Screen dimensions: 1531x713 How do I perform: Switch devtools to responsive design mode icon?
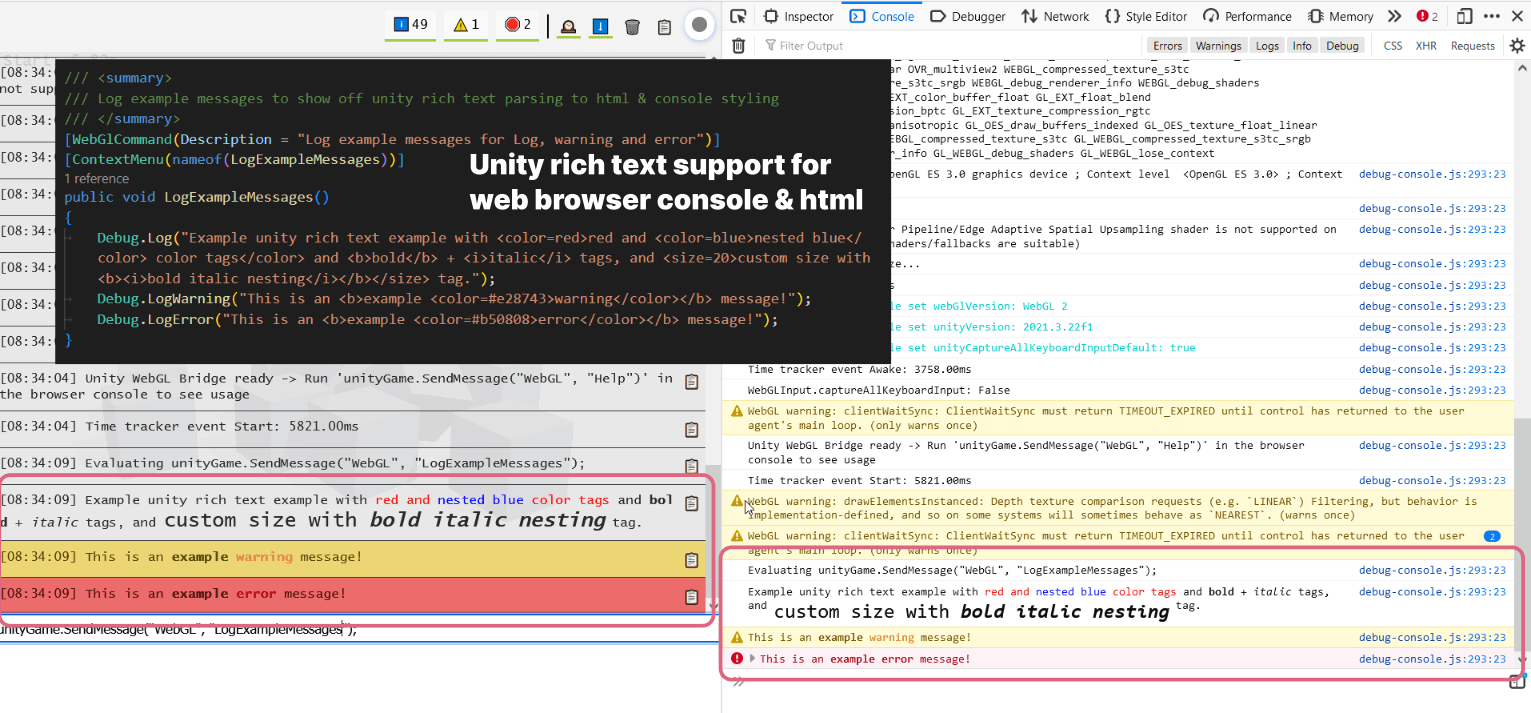coord(1464,16)
